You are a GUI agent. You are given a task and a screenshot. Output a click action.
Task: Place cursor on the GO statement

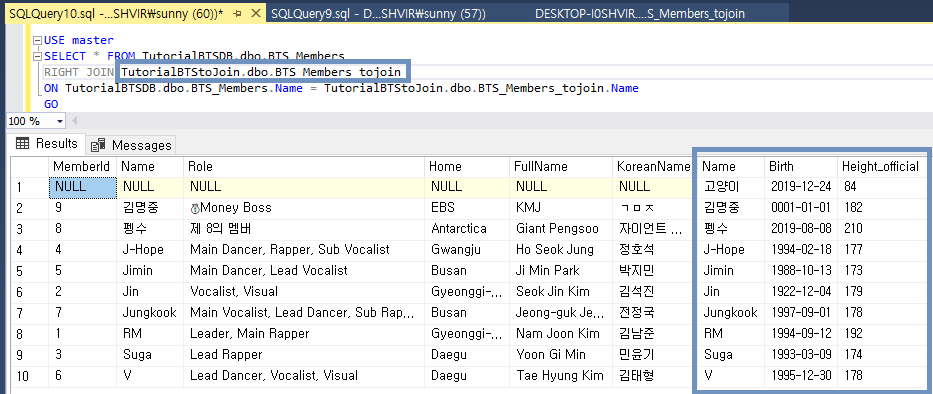51,104
